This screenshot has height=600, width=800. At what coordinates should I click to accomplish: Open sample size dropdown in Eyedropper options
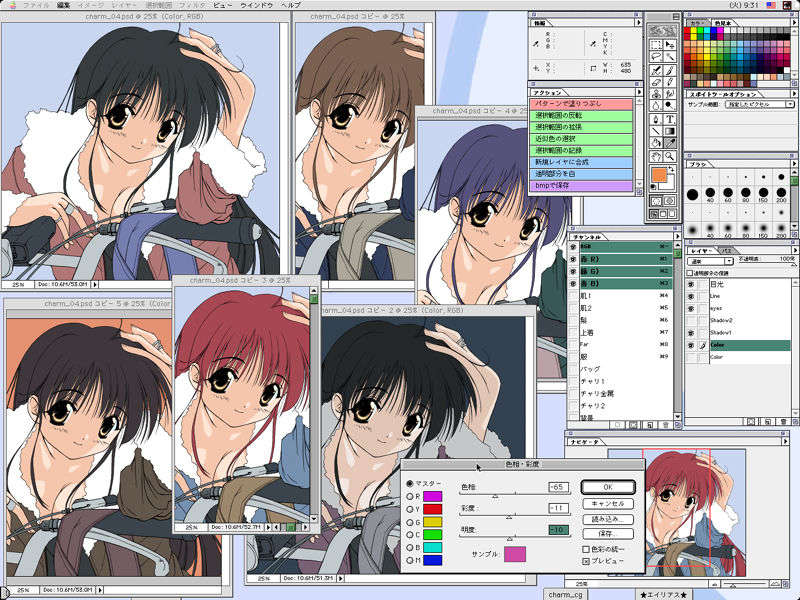[x=760, y=104]
